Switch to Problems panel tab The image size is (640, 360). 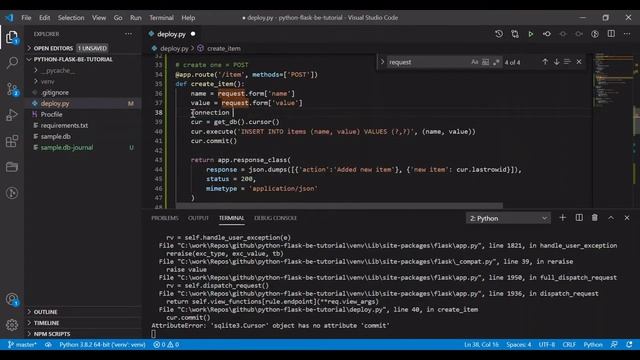point(165,218)
